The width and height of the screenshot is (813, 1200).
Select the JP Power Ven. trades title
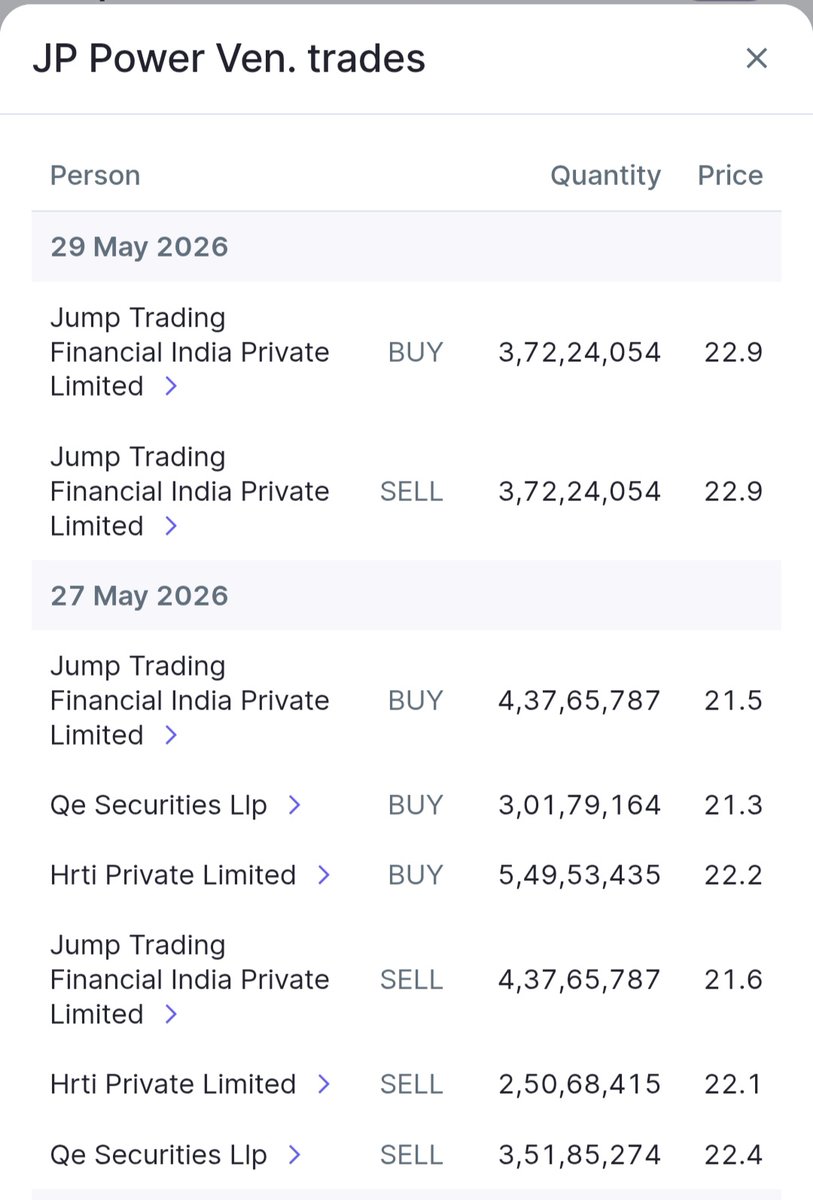229,59
